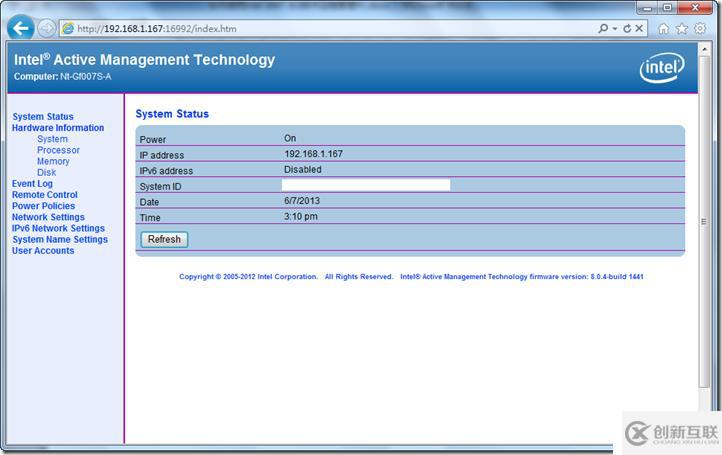Open Event Log in the sidebar
This screenshot has height=455, width=722.
[x=32, y=183]
